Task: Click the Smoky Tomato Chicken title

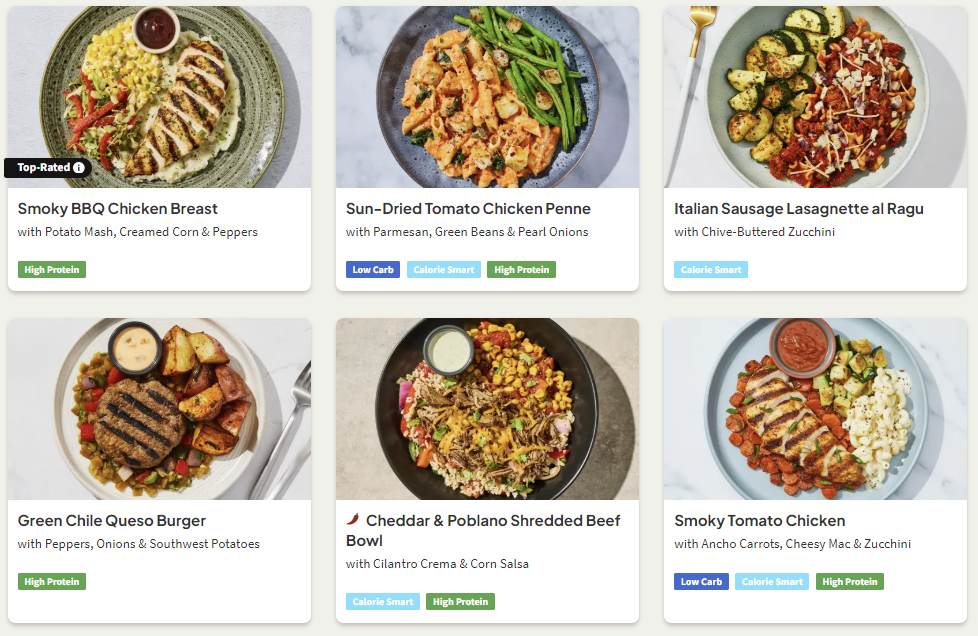Action: 759,521
